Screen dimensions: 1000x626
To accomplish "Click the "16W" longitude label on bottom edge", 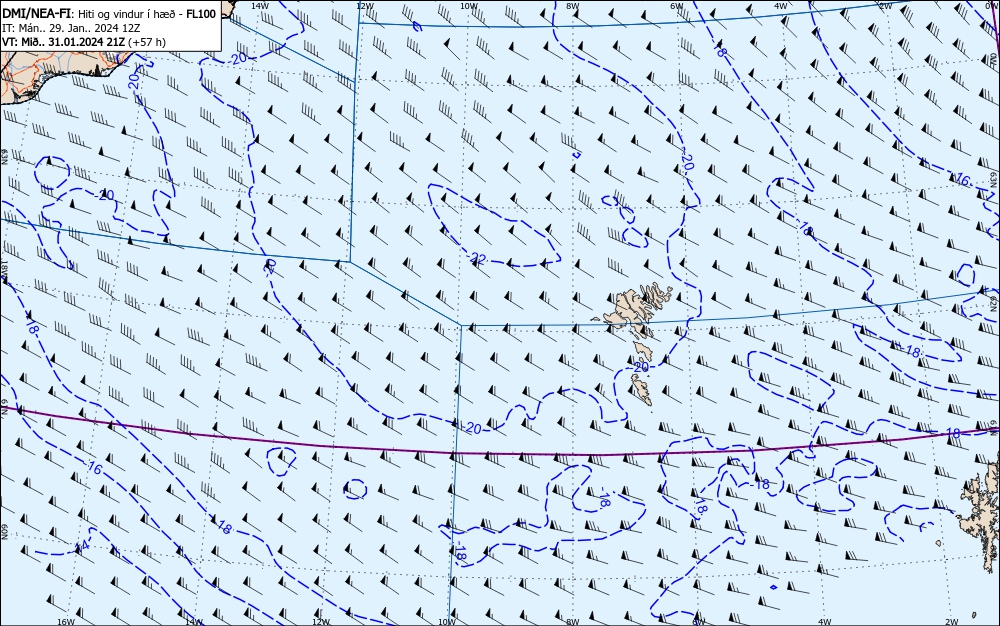I will (66, 622).
